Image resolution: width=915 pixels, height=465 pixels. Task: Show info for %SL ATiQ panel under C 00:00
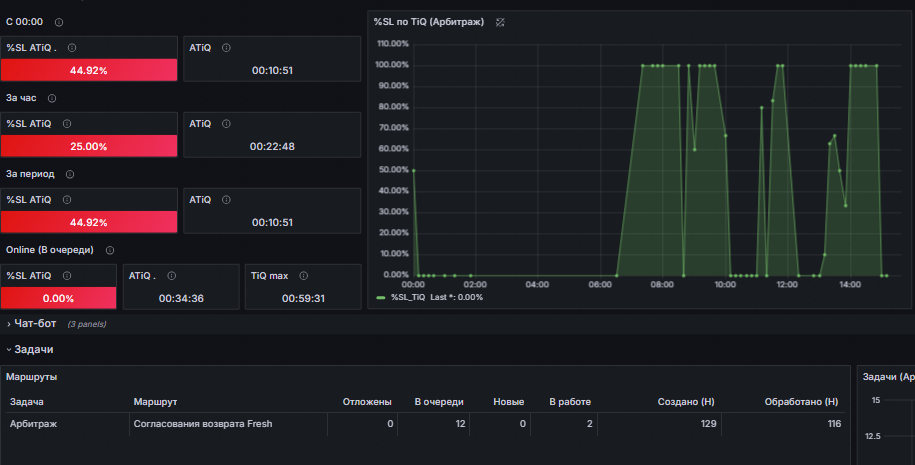pos(72,48)
